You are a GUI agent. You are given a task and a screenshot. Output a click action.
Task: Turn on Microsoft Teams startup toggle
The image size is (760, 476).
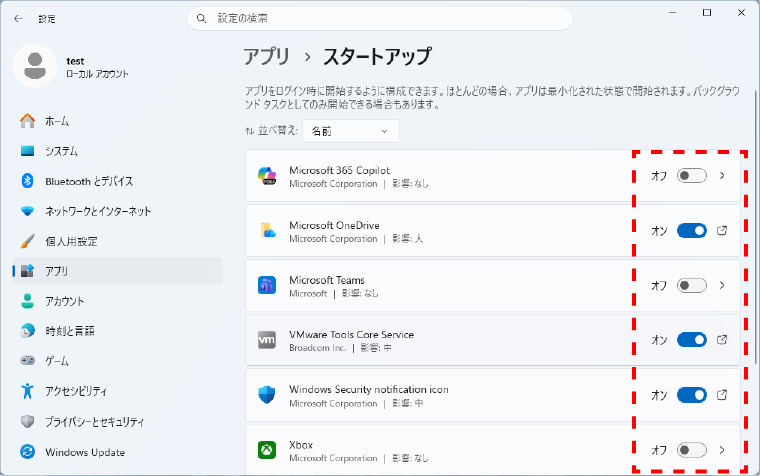point(692,285)
